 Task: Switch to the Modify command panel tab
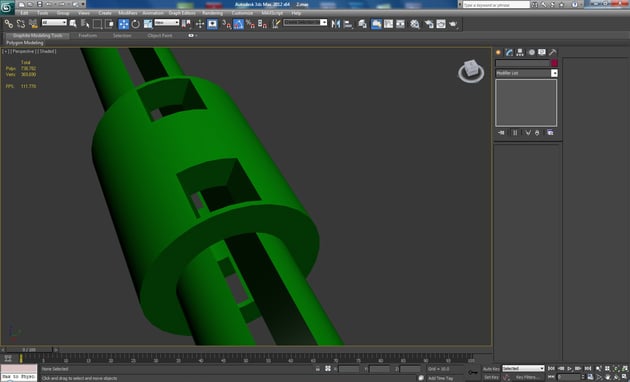click(509, 52)
